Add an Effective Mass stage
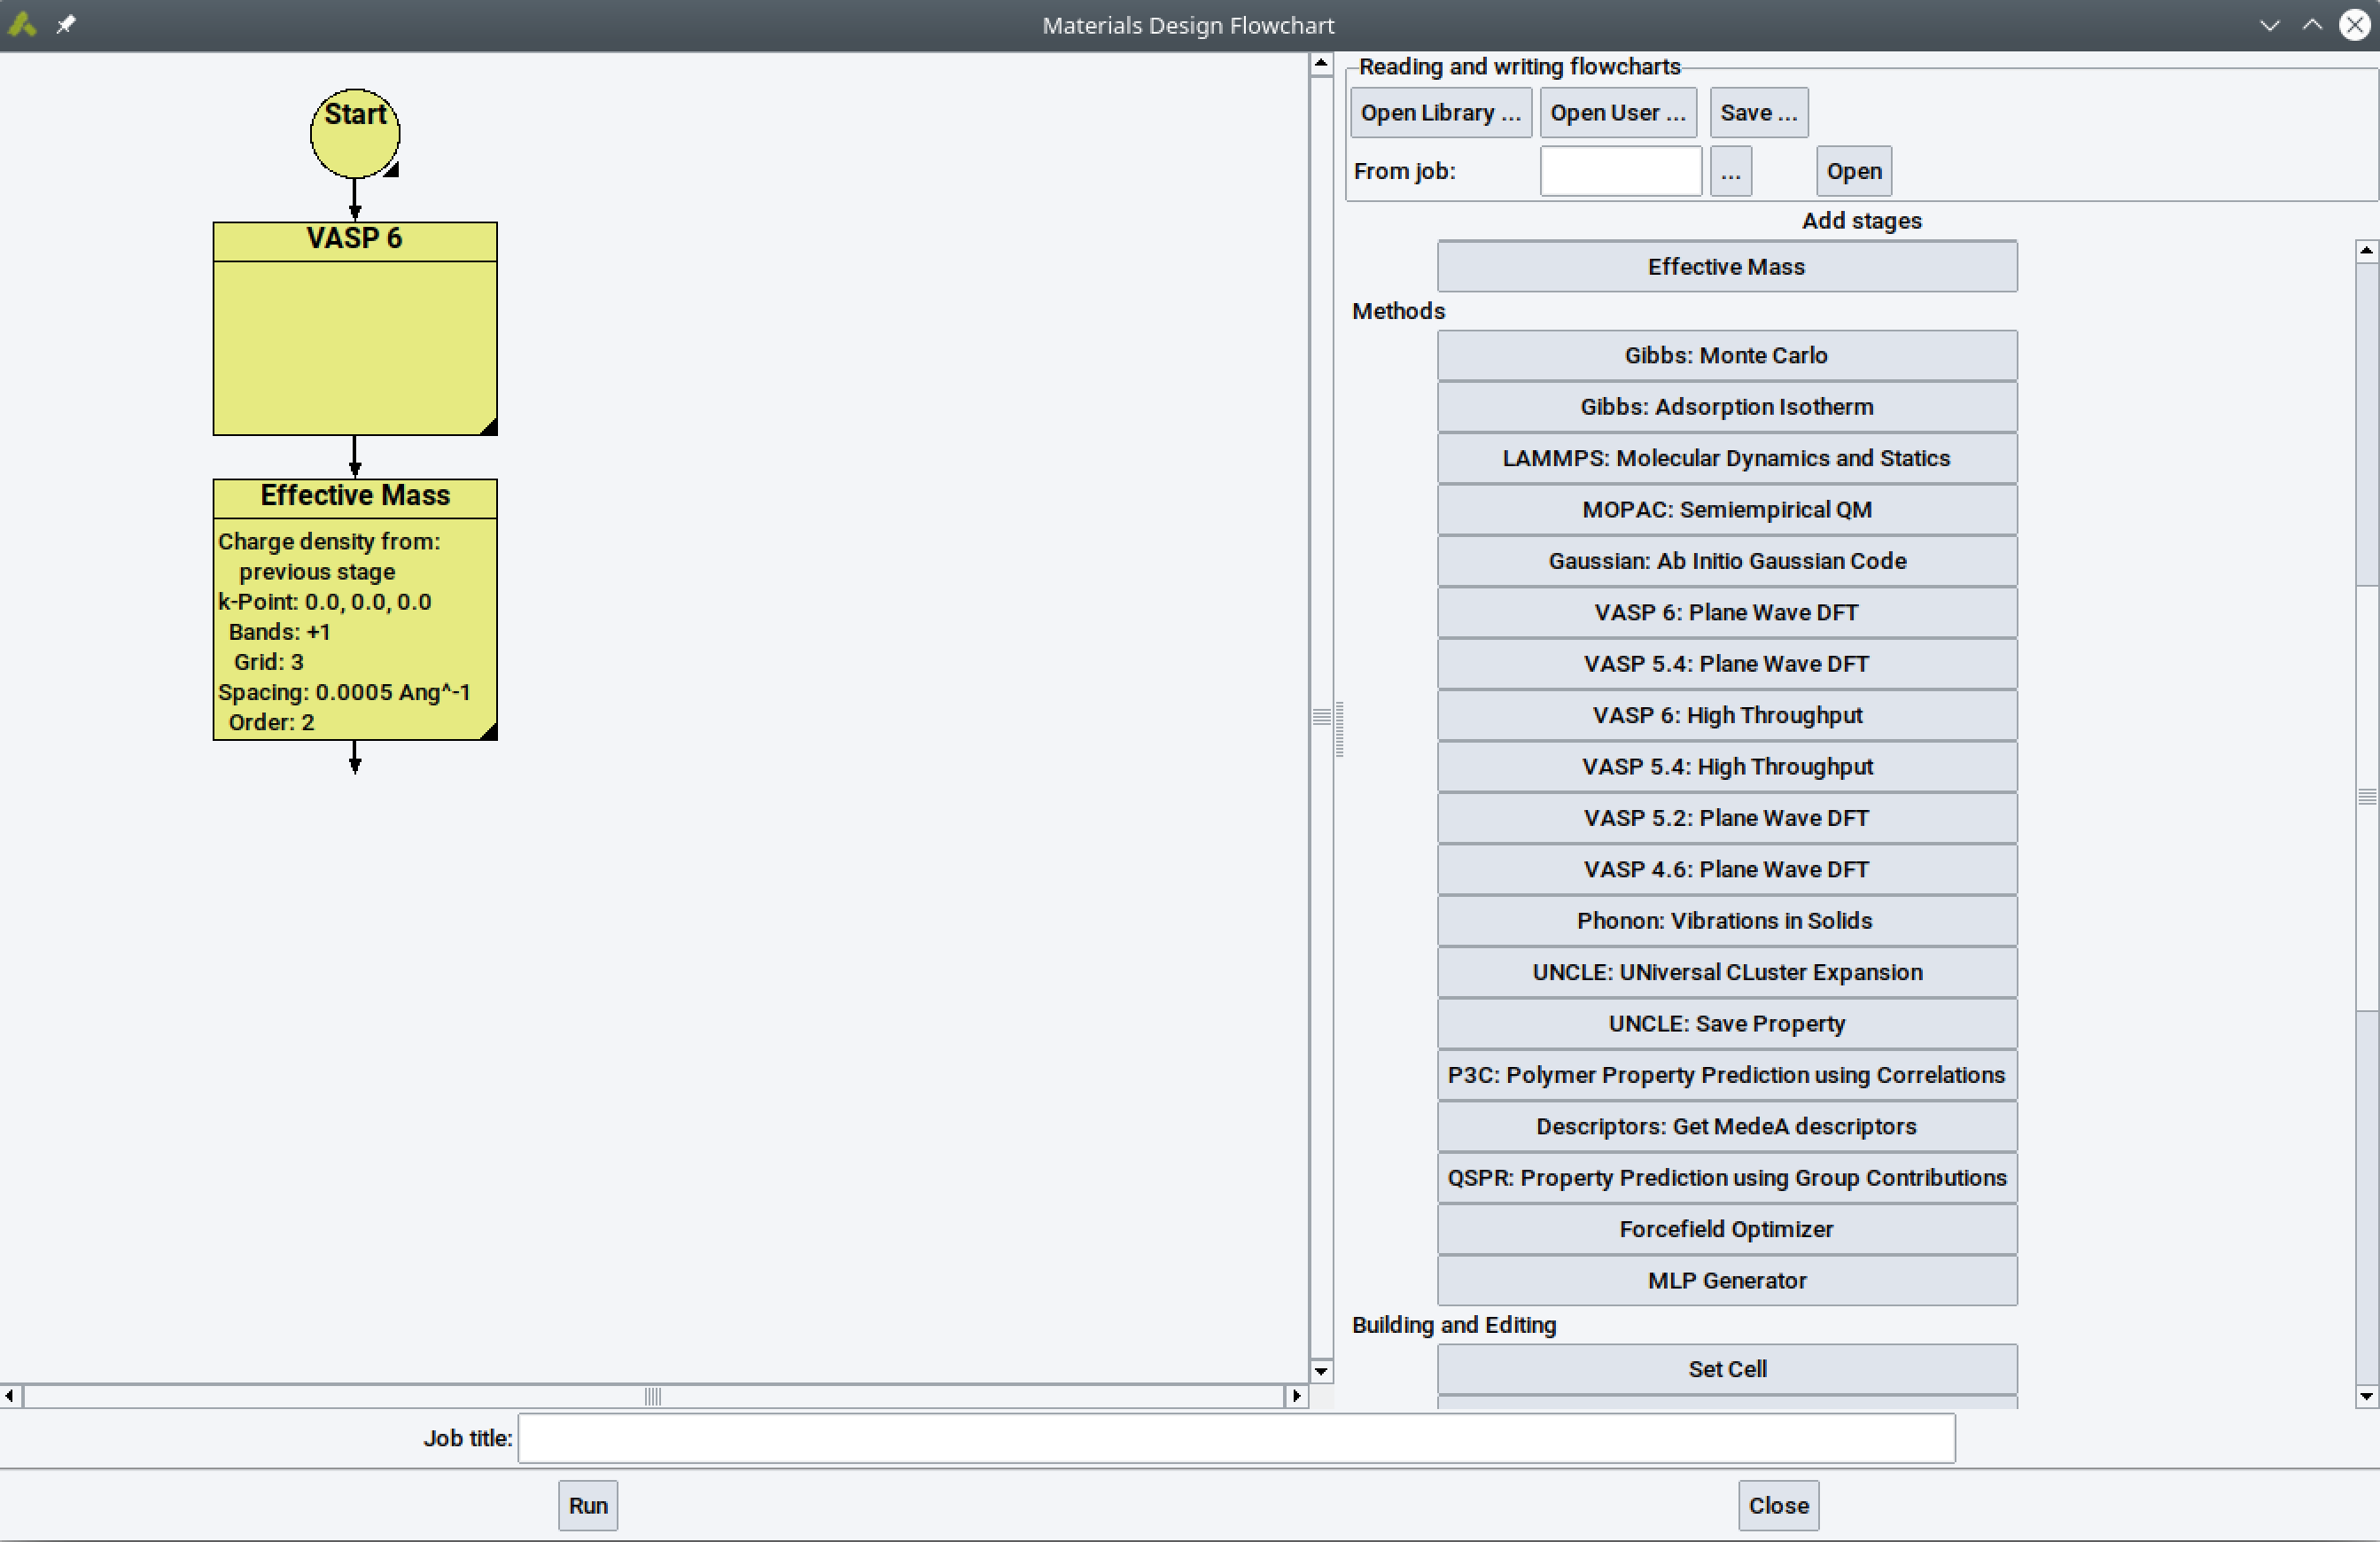This screenshot has height=1542, width=2380. coord(1726,266)
